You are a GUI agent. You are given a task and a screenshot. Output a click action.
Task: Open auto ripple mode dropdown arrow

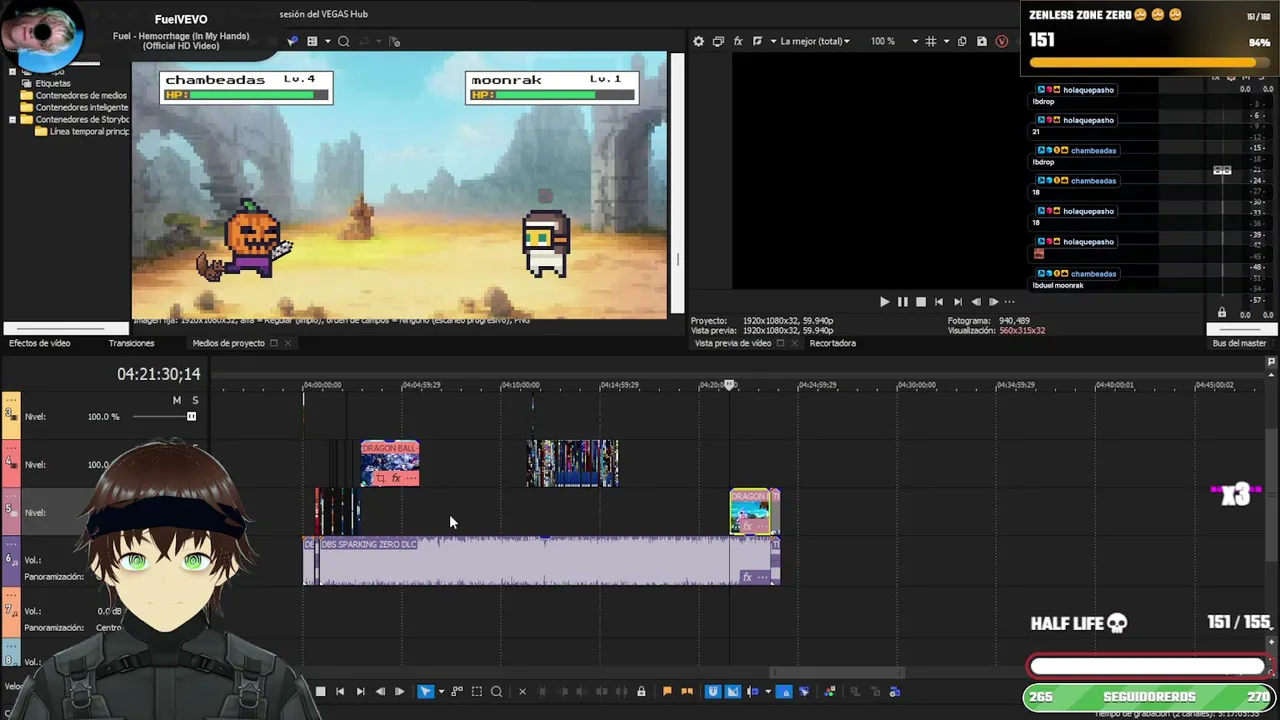coord(768,691)
